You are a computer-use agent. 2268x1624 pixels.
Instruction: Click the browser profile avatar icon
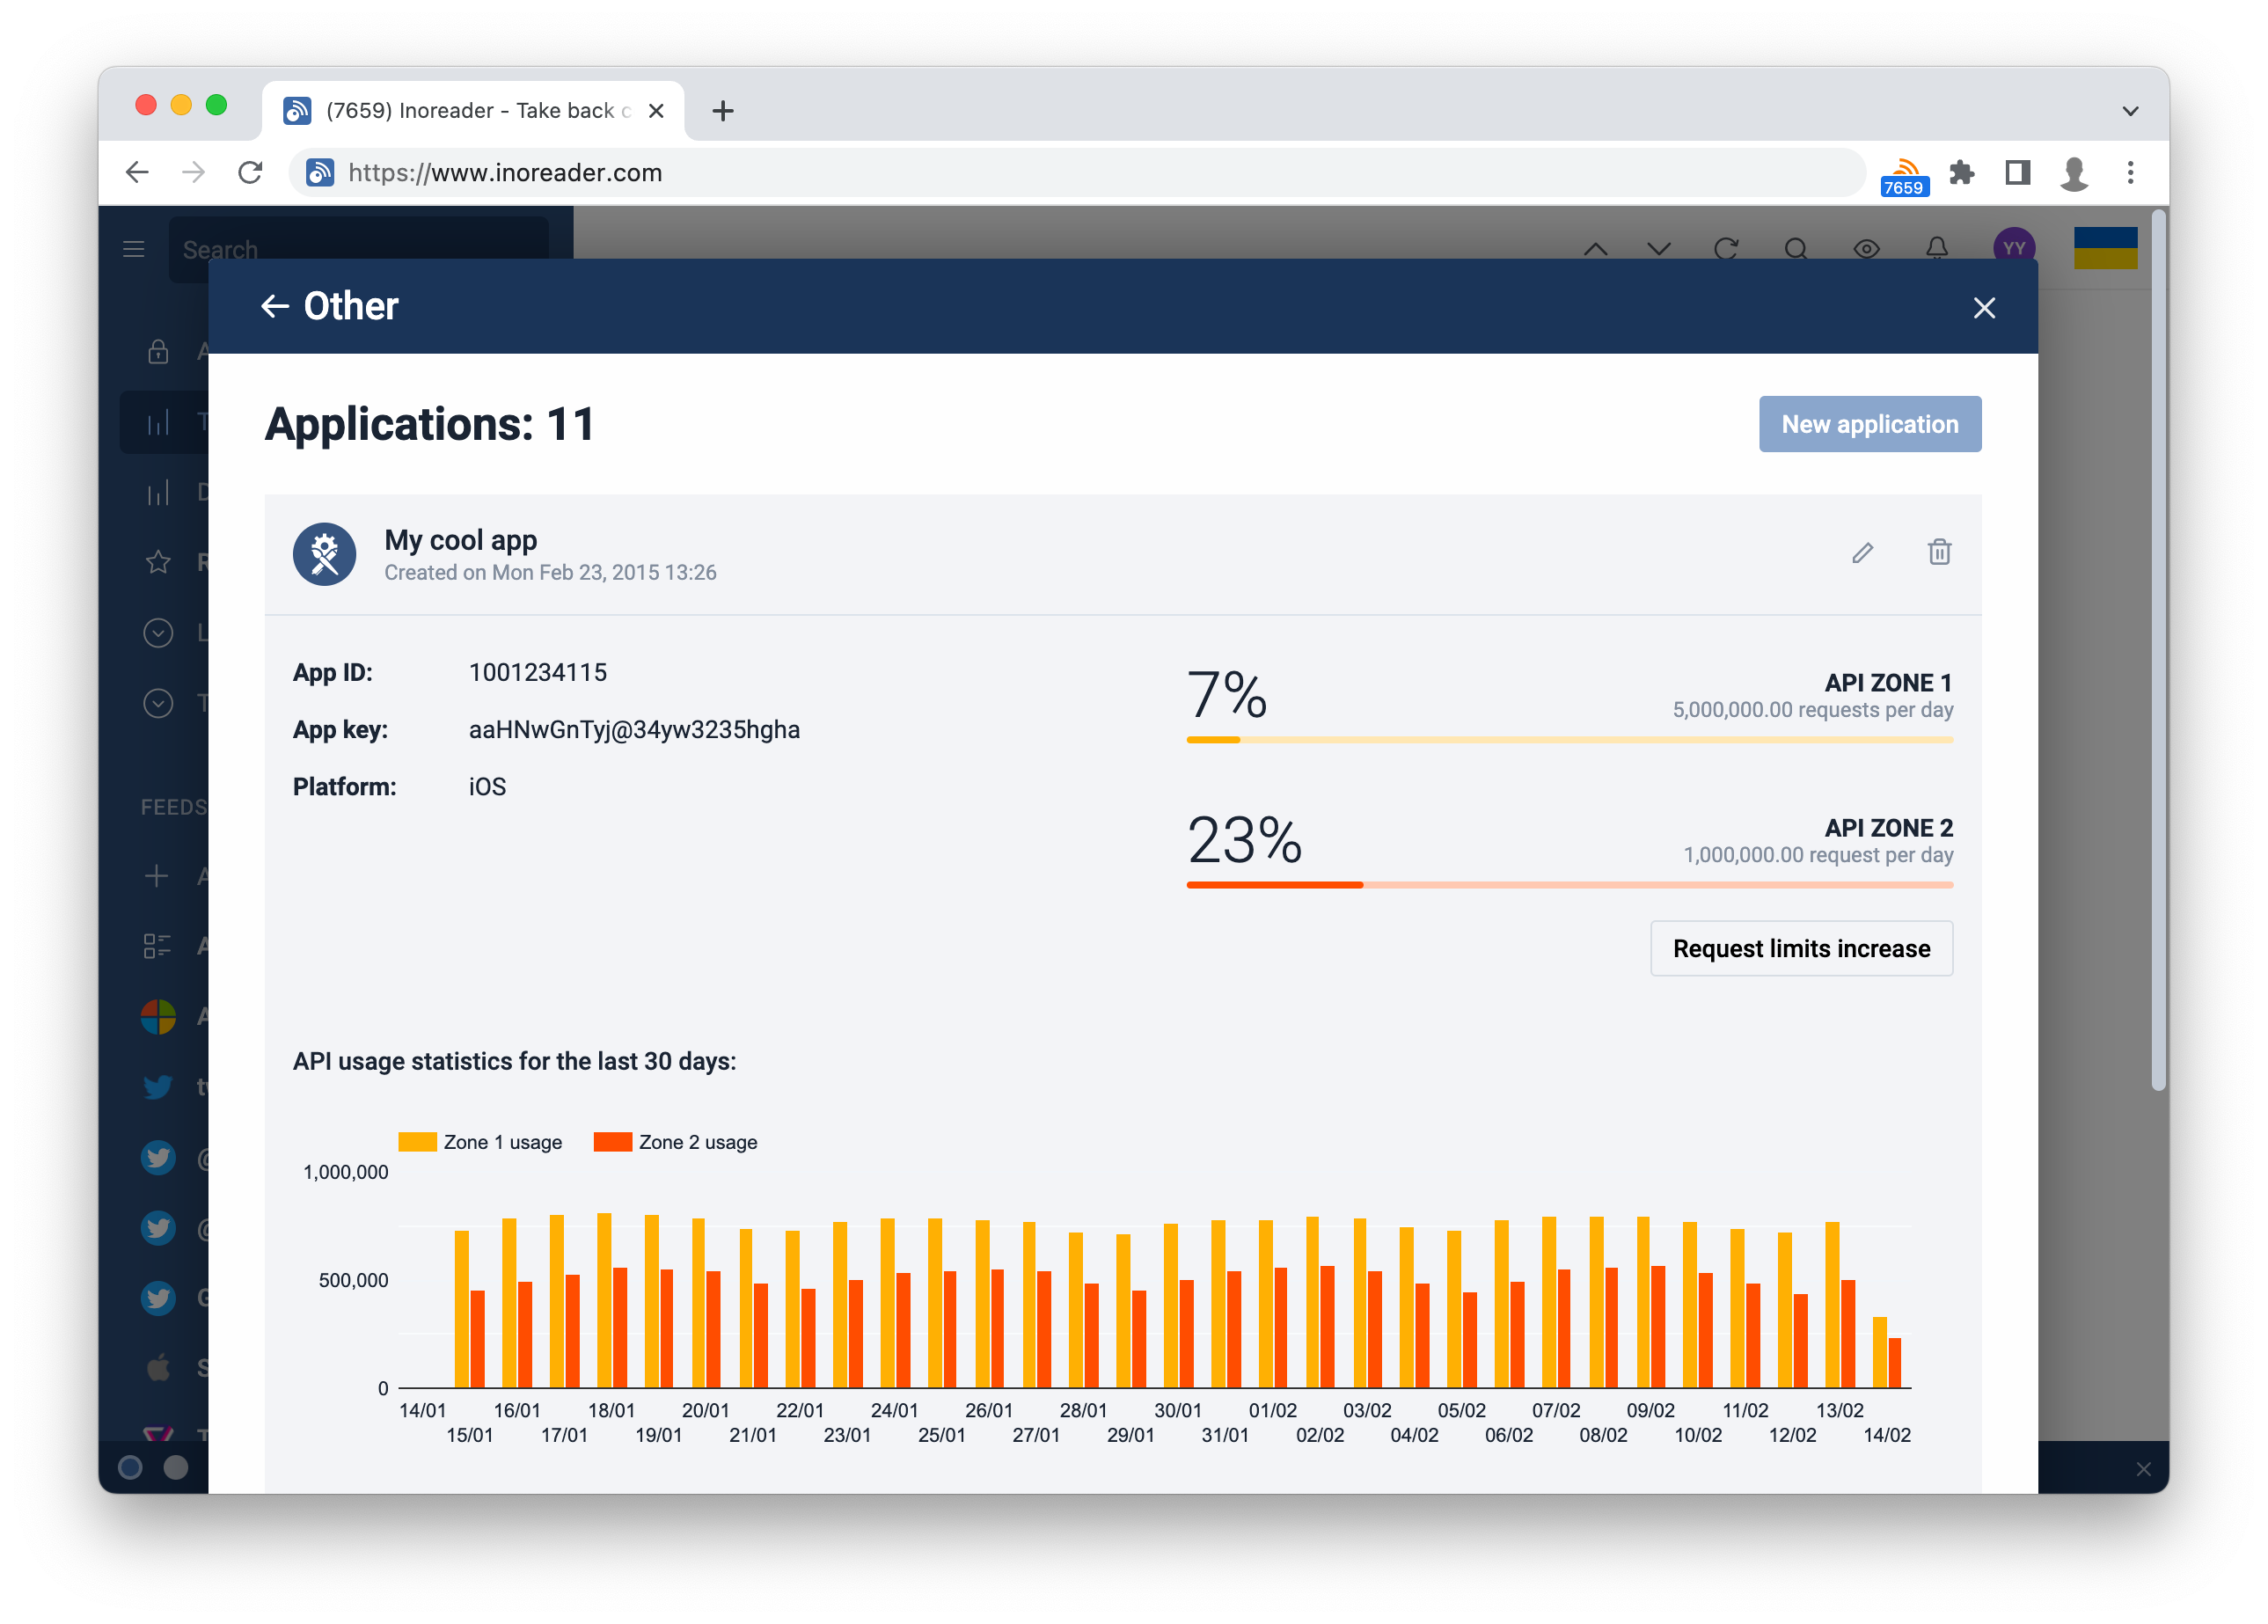click(2074, 173)
